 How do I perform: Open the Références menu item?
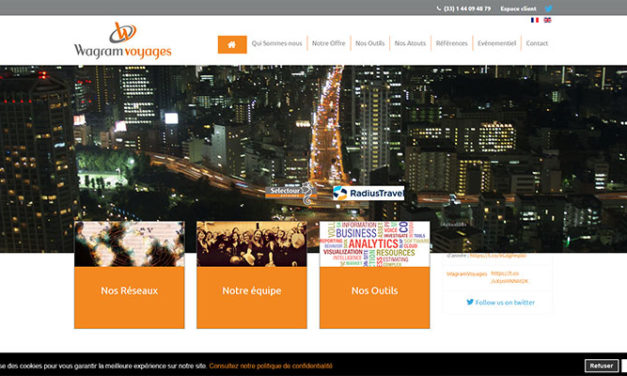pos(451,43)
